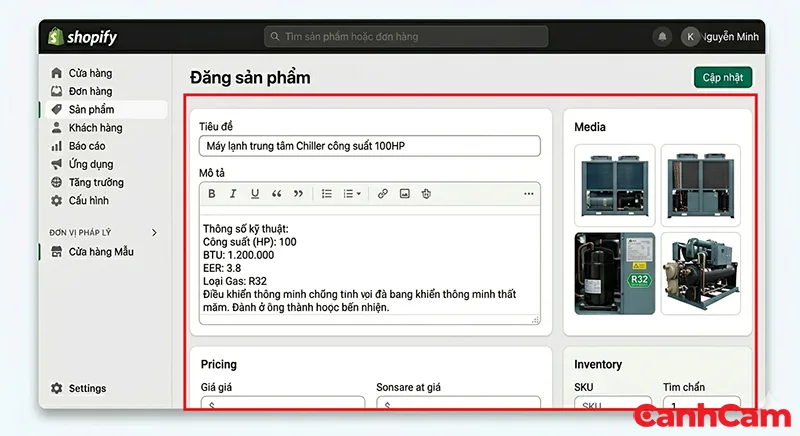The height and width of the screenshot is (436, 800).
Task: Click the Tiêu đề title field
Action: [x=369, y=146]
